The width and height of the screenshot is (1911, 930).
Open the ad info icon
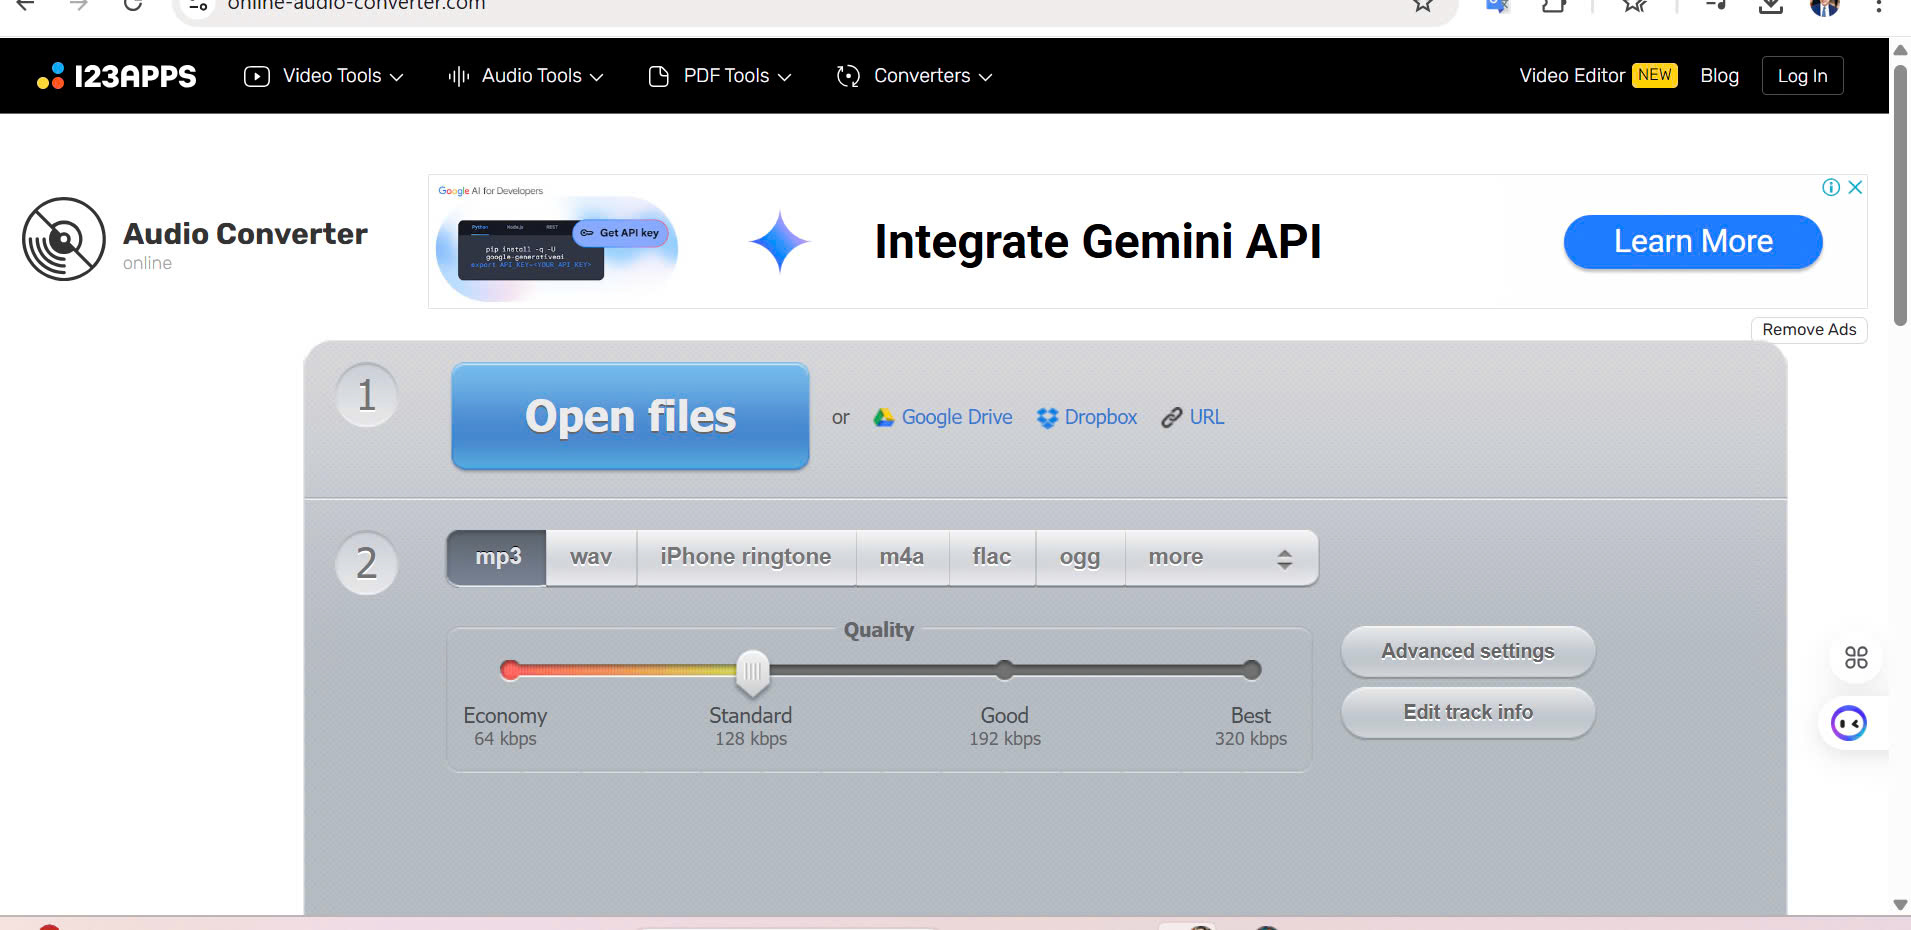tap(1831, 187)
